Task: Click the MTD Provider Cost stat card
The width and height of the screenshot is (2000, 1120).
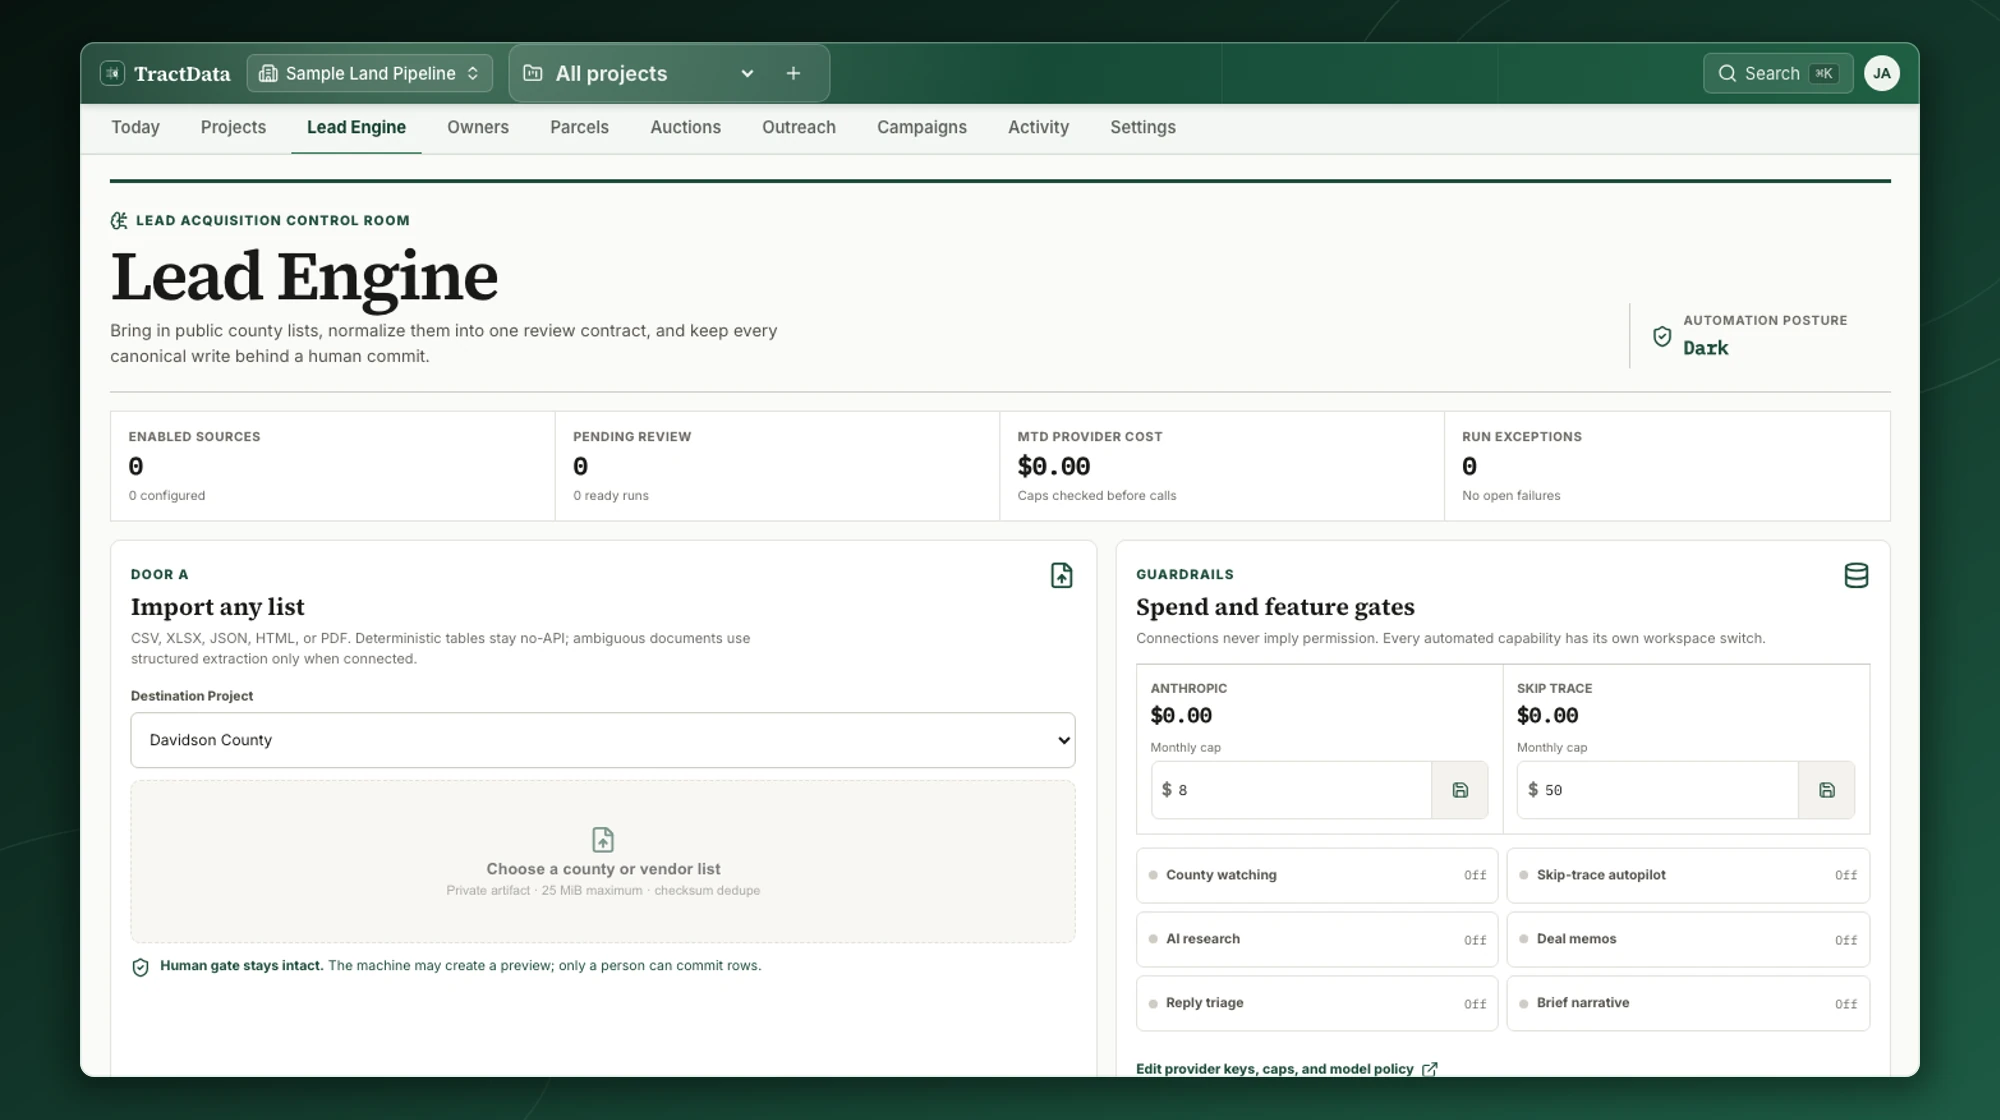Action: [x=1221, y=465]
